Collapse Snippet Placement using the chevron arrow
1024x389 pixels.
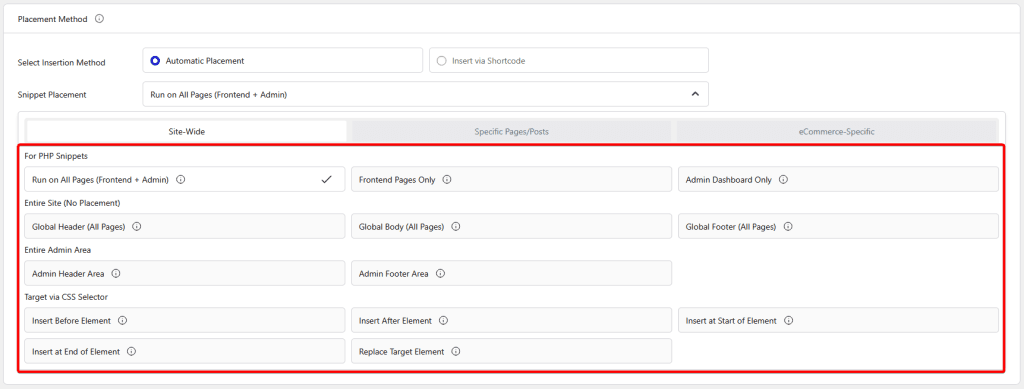[696, 94]
